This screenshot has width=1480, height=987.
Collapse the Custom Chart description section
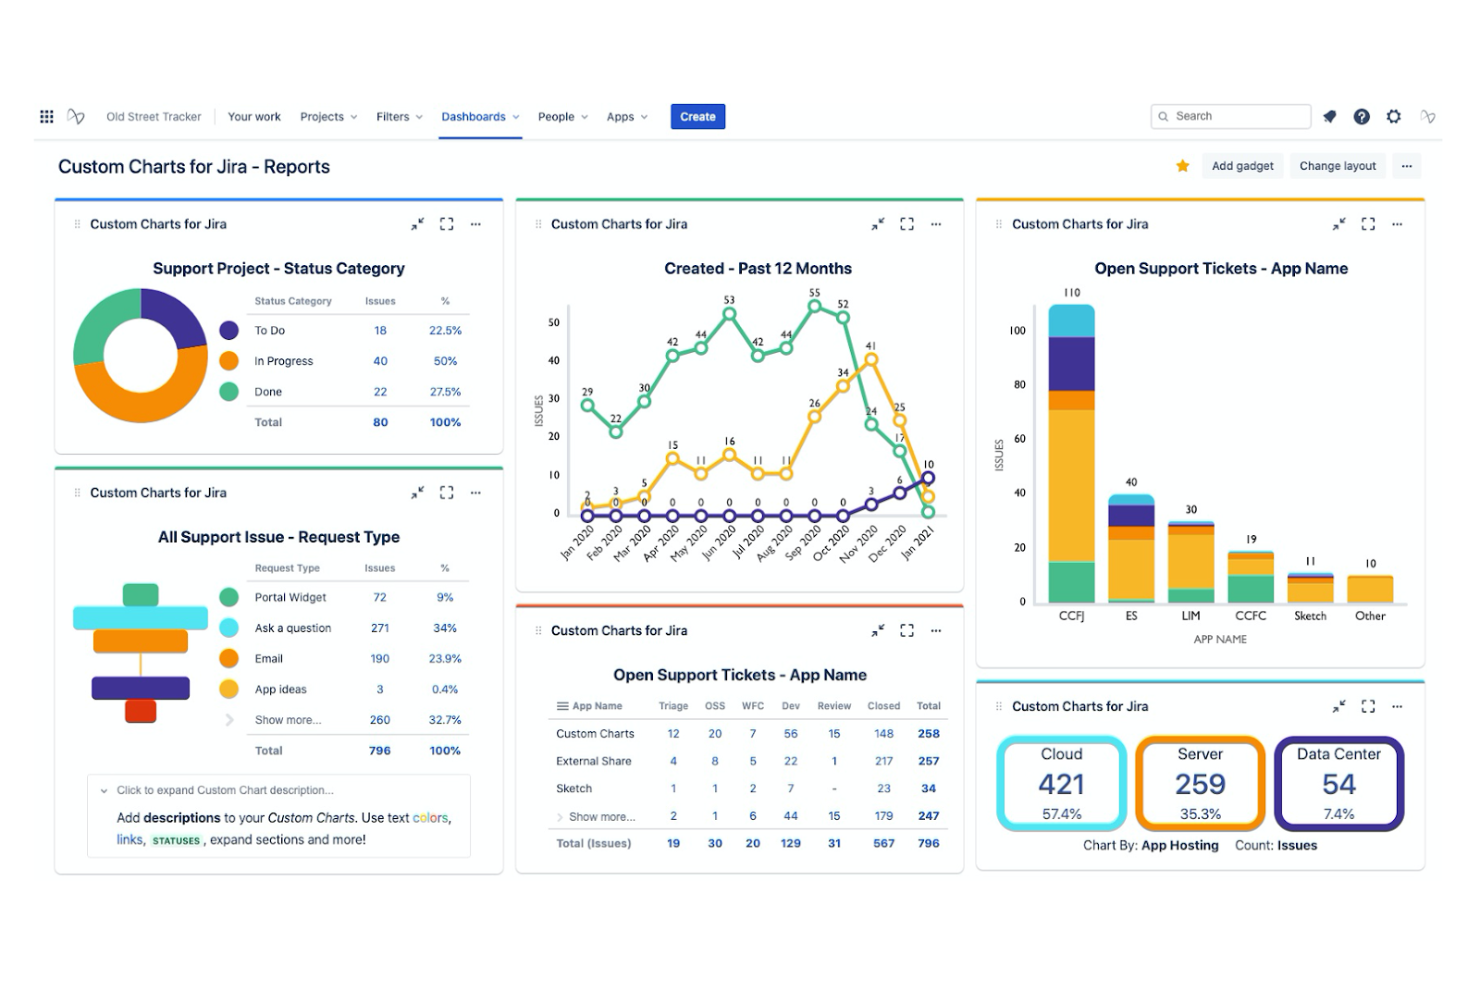click(104, 790)
